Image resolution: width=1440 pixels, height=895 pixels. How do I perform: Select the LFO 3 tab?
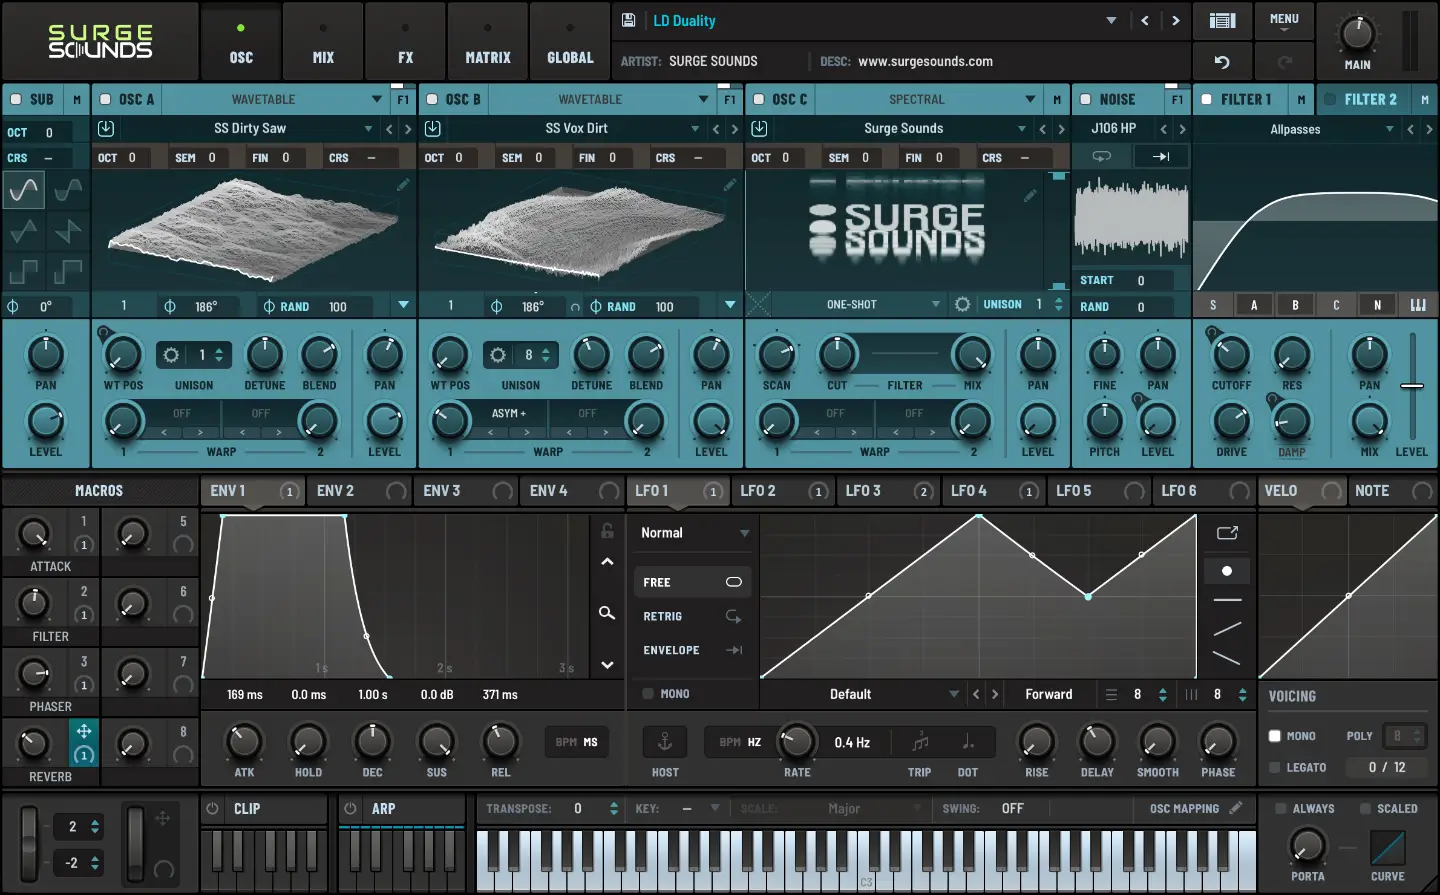pos(889,491)
